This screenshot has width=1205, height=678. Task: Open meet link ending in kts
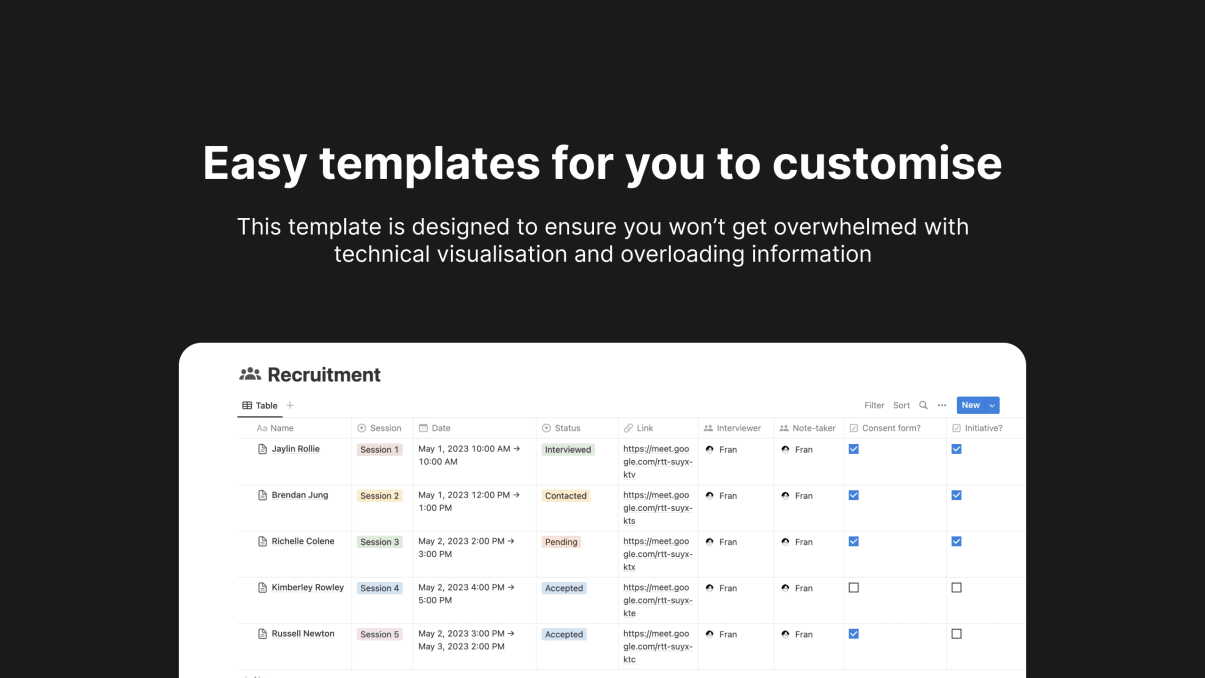[657, 508]
